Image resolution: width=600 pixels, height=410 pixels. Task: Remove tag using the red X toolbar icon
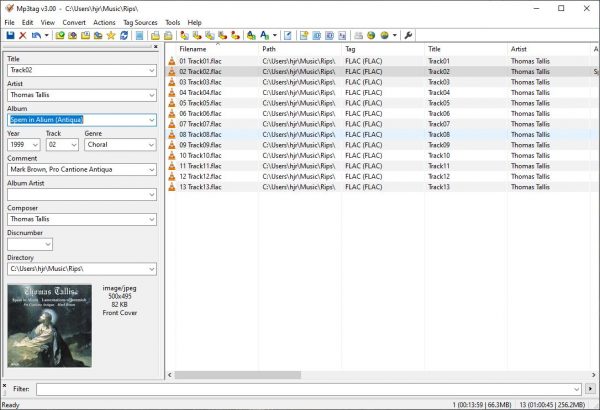[x=23, y=36]
